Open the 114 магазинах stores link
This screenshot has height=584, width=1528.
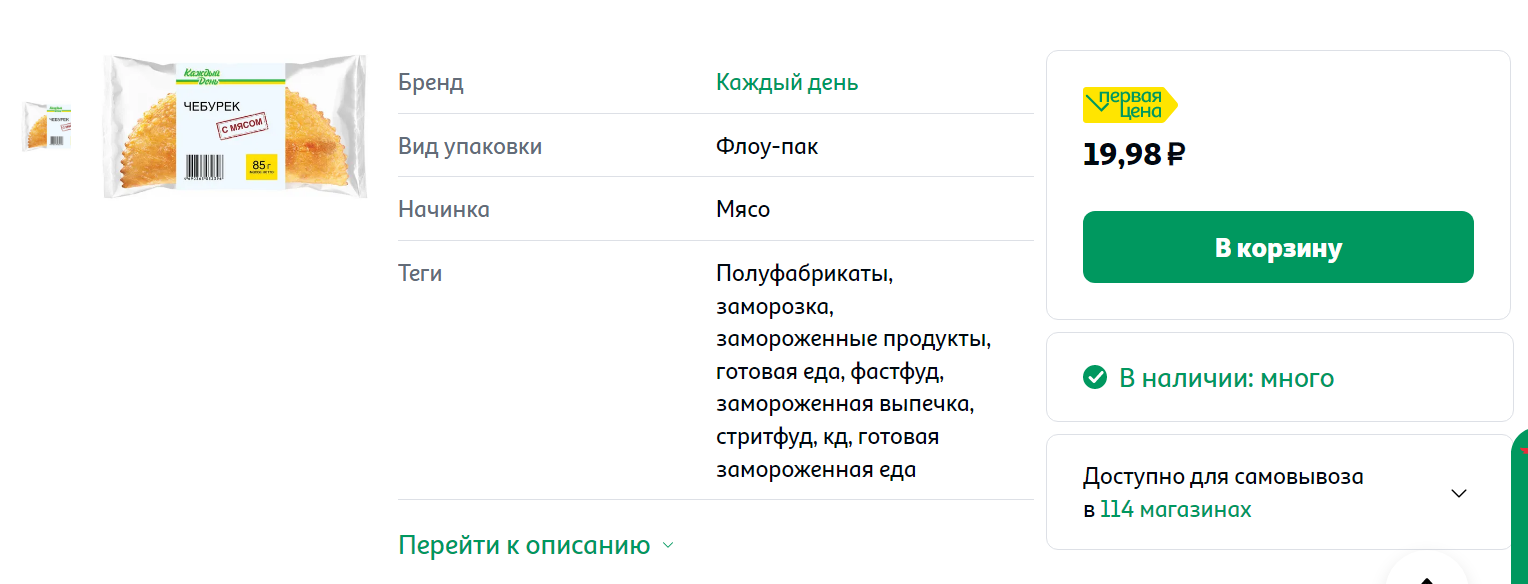click(x=1175, y=509)
